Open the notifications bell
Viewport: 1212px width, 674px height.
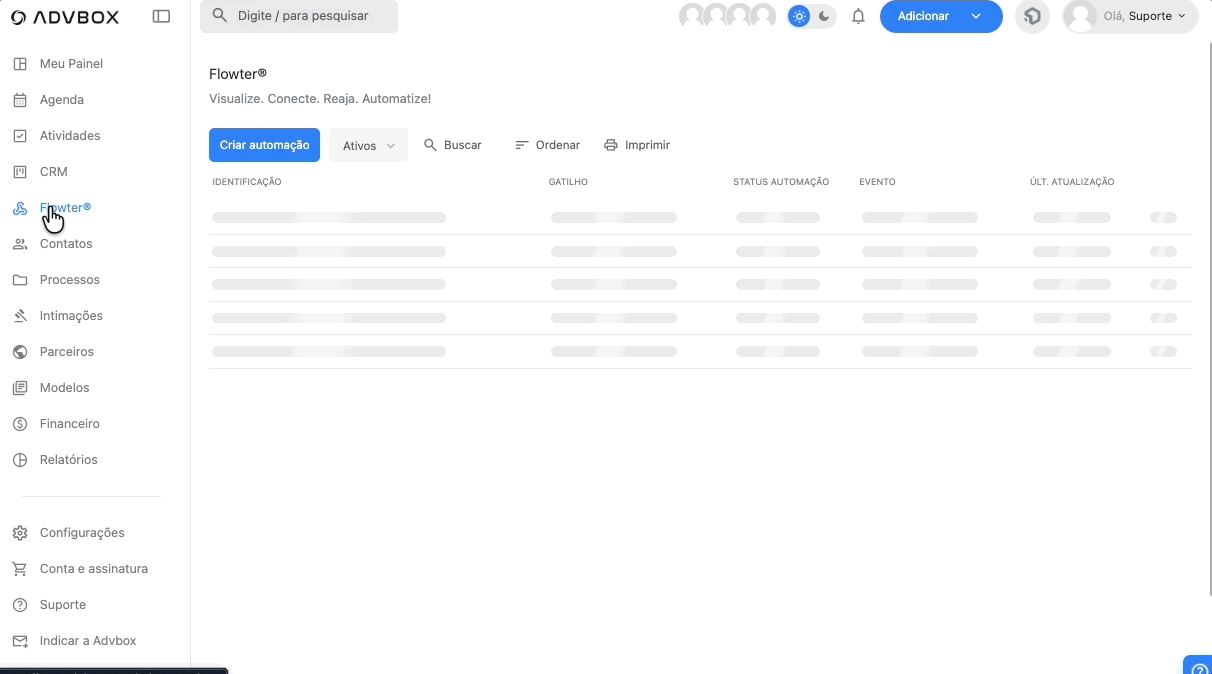pos(858,16)
